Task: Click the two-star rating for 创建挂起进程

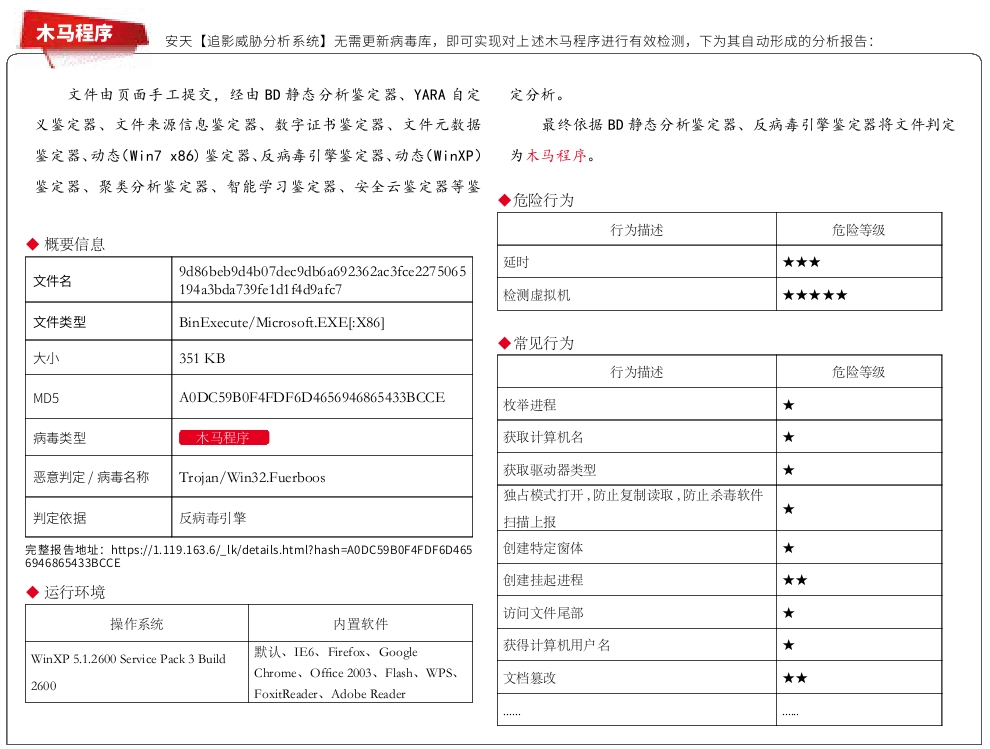Action: coord(795,580)
